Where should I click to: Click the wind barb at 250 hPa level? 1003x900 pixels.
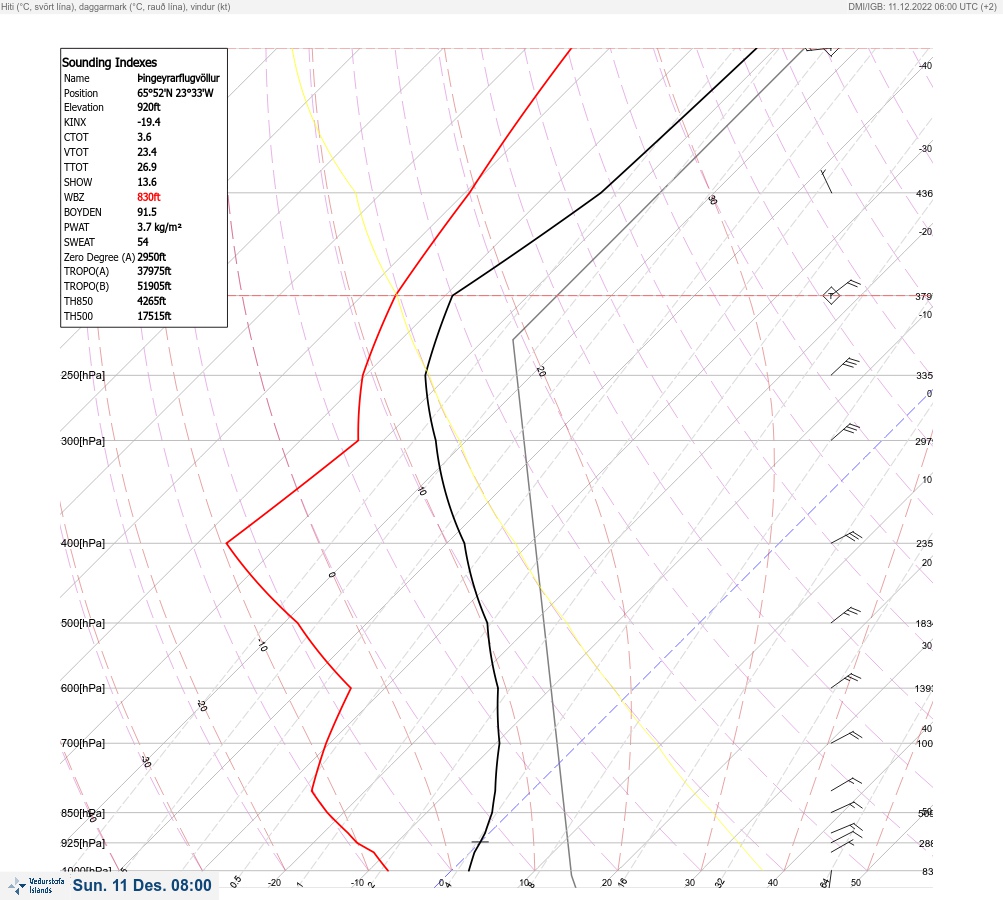845,367
